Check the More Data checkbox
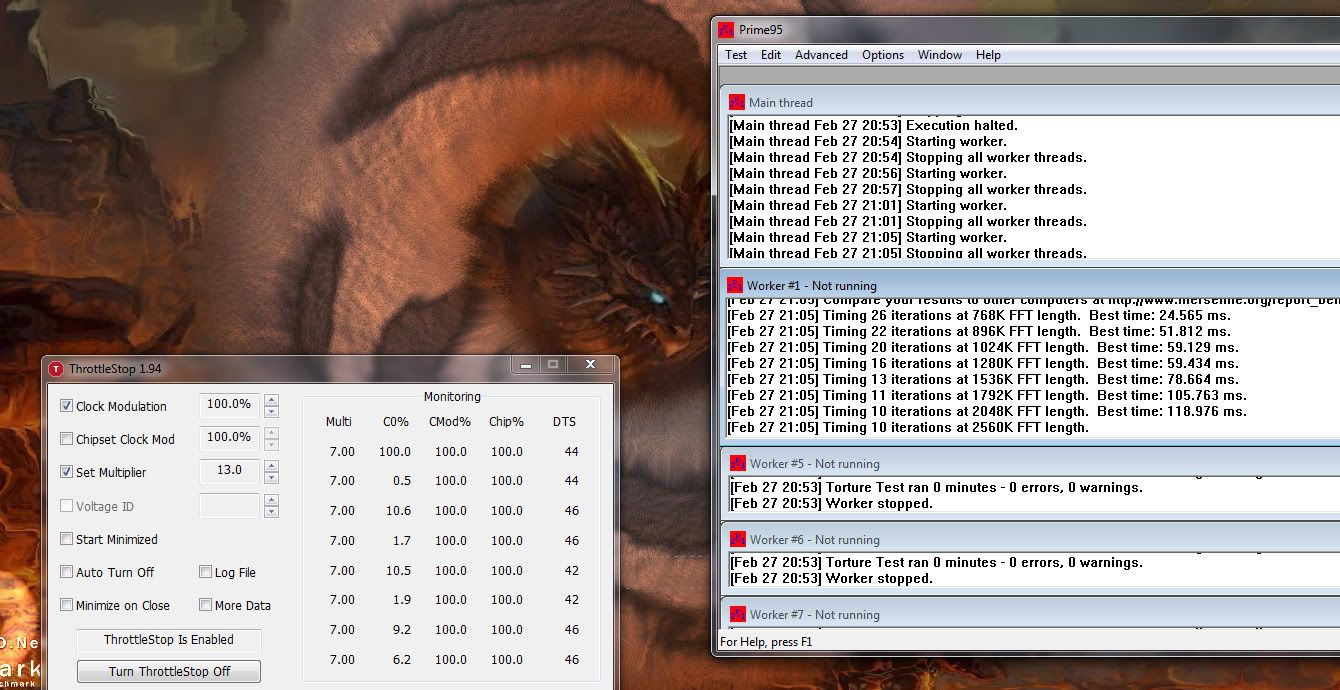Screen dimensions: 1340x690 pos(205,605)
